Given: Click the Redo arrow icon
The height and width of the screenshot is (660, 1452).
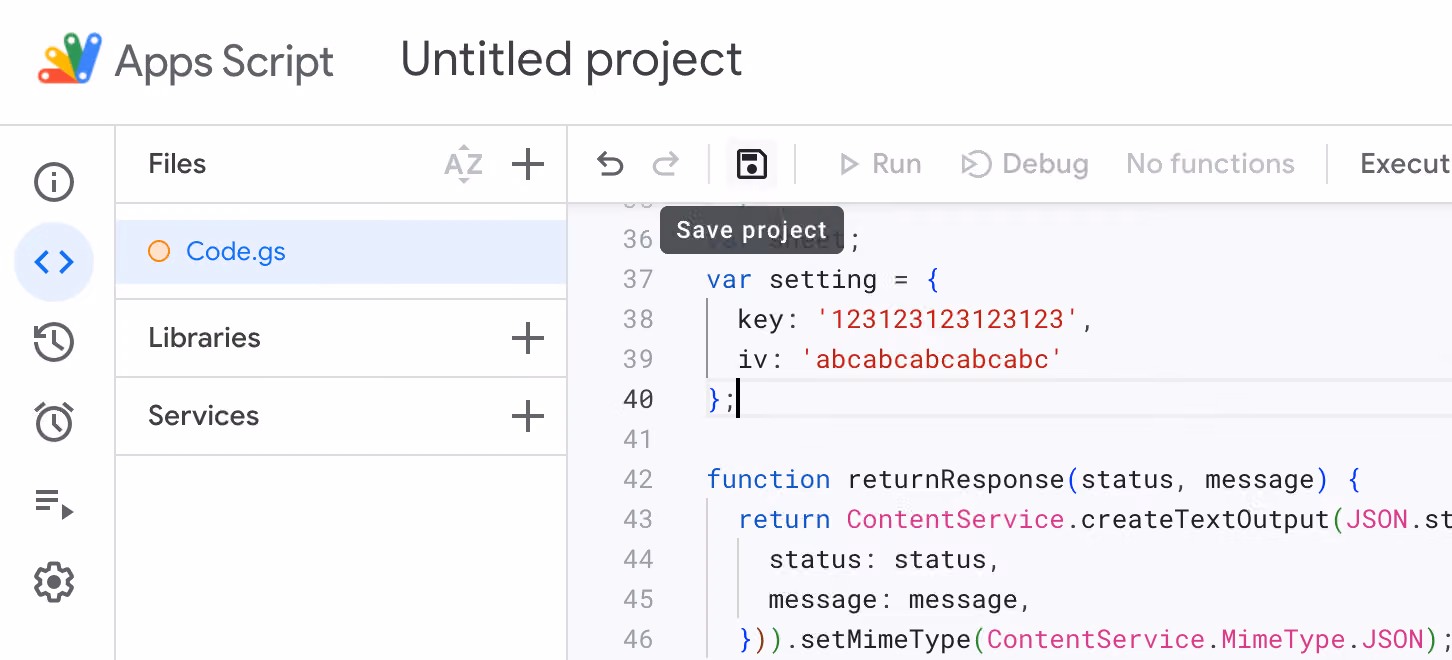Looking at the screenshot, I should tap(666, 164).
